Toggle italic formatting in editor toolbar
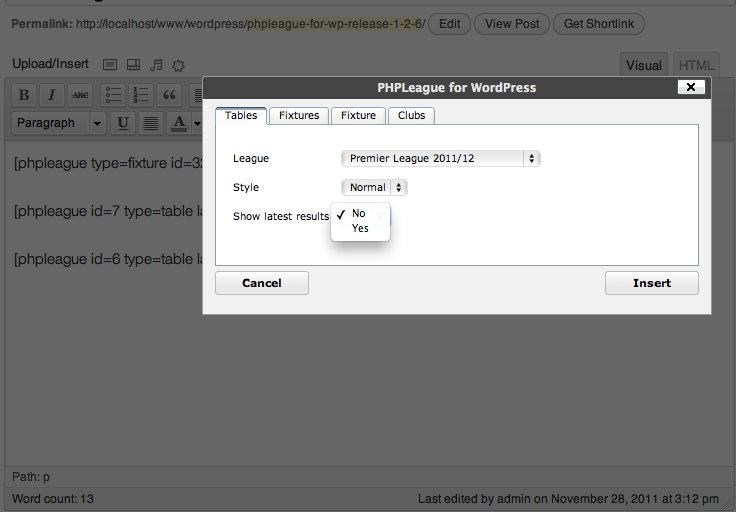The image size is (736, 512). [52, 95]
